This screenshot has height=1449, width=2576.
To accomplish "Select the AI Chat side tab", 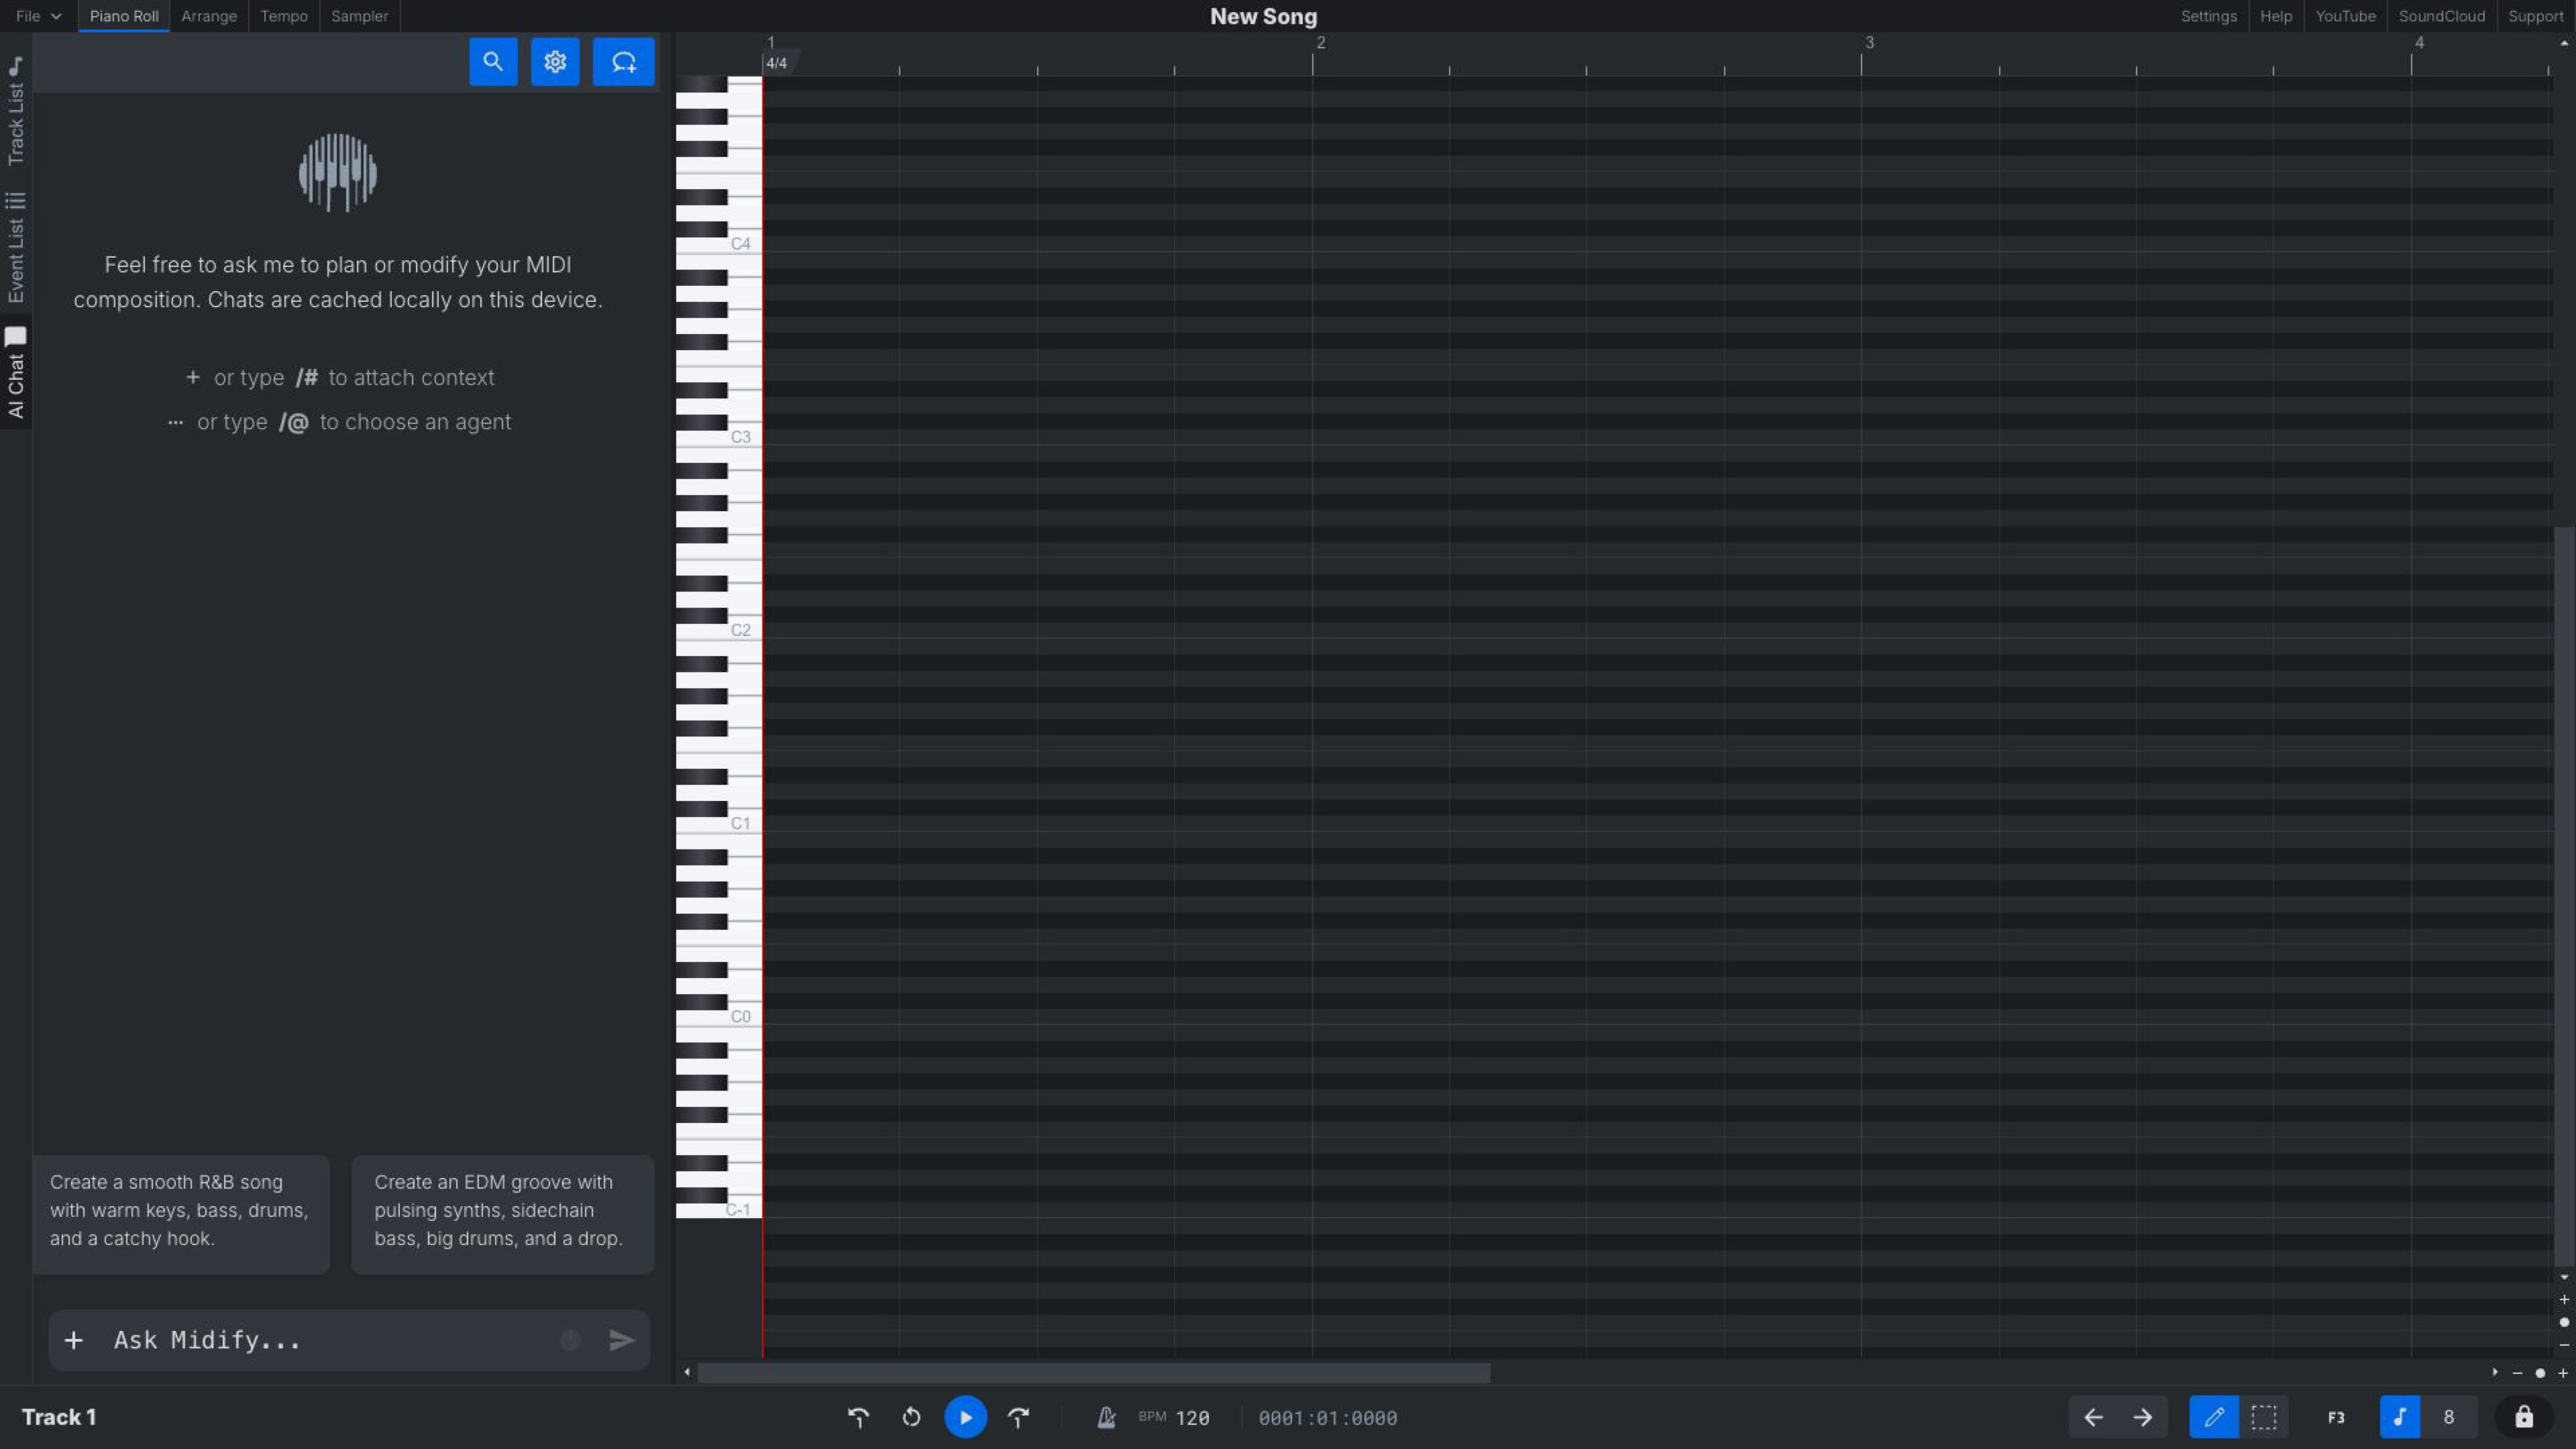I will [x=16, y=372].
